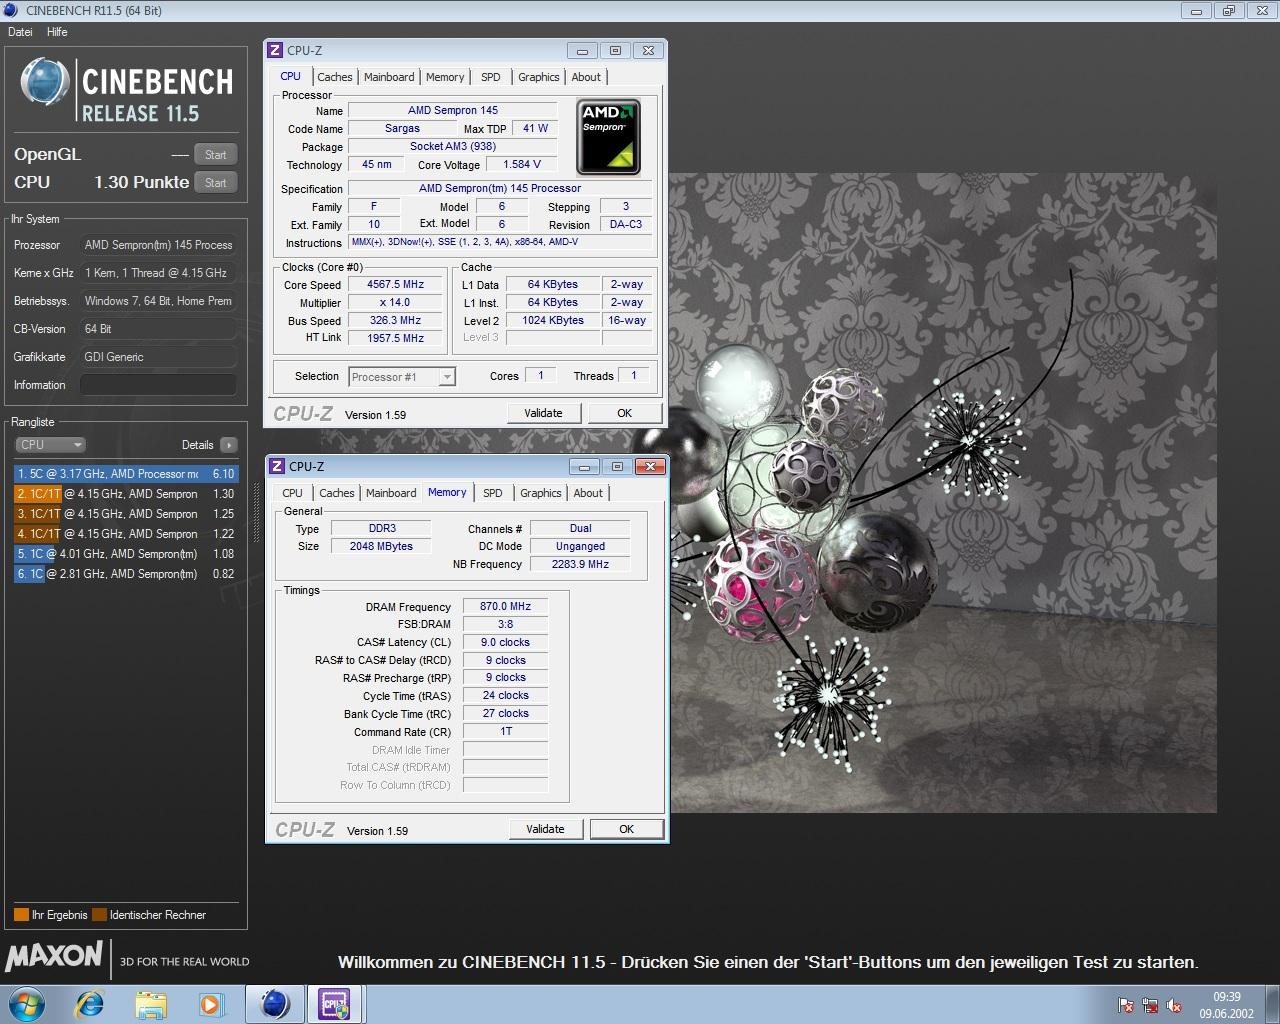
Task: Switch to CPU-Z taskbar button
Action: [334, 1004]
